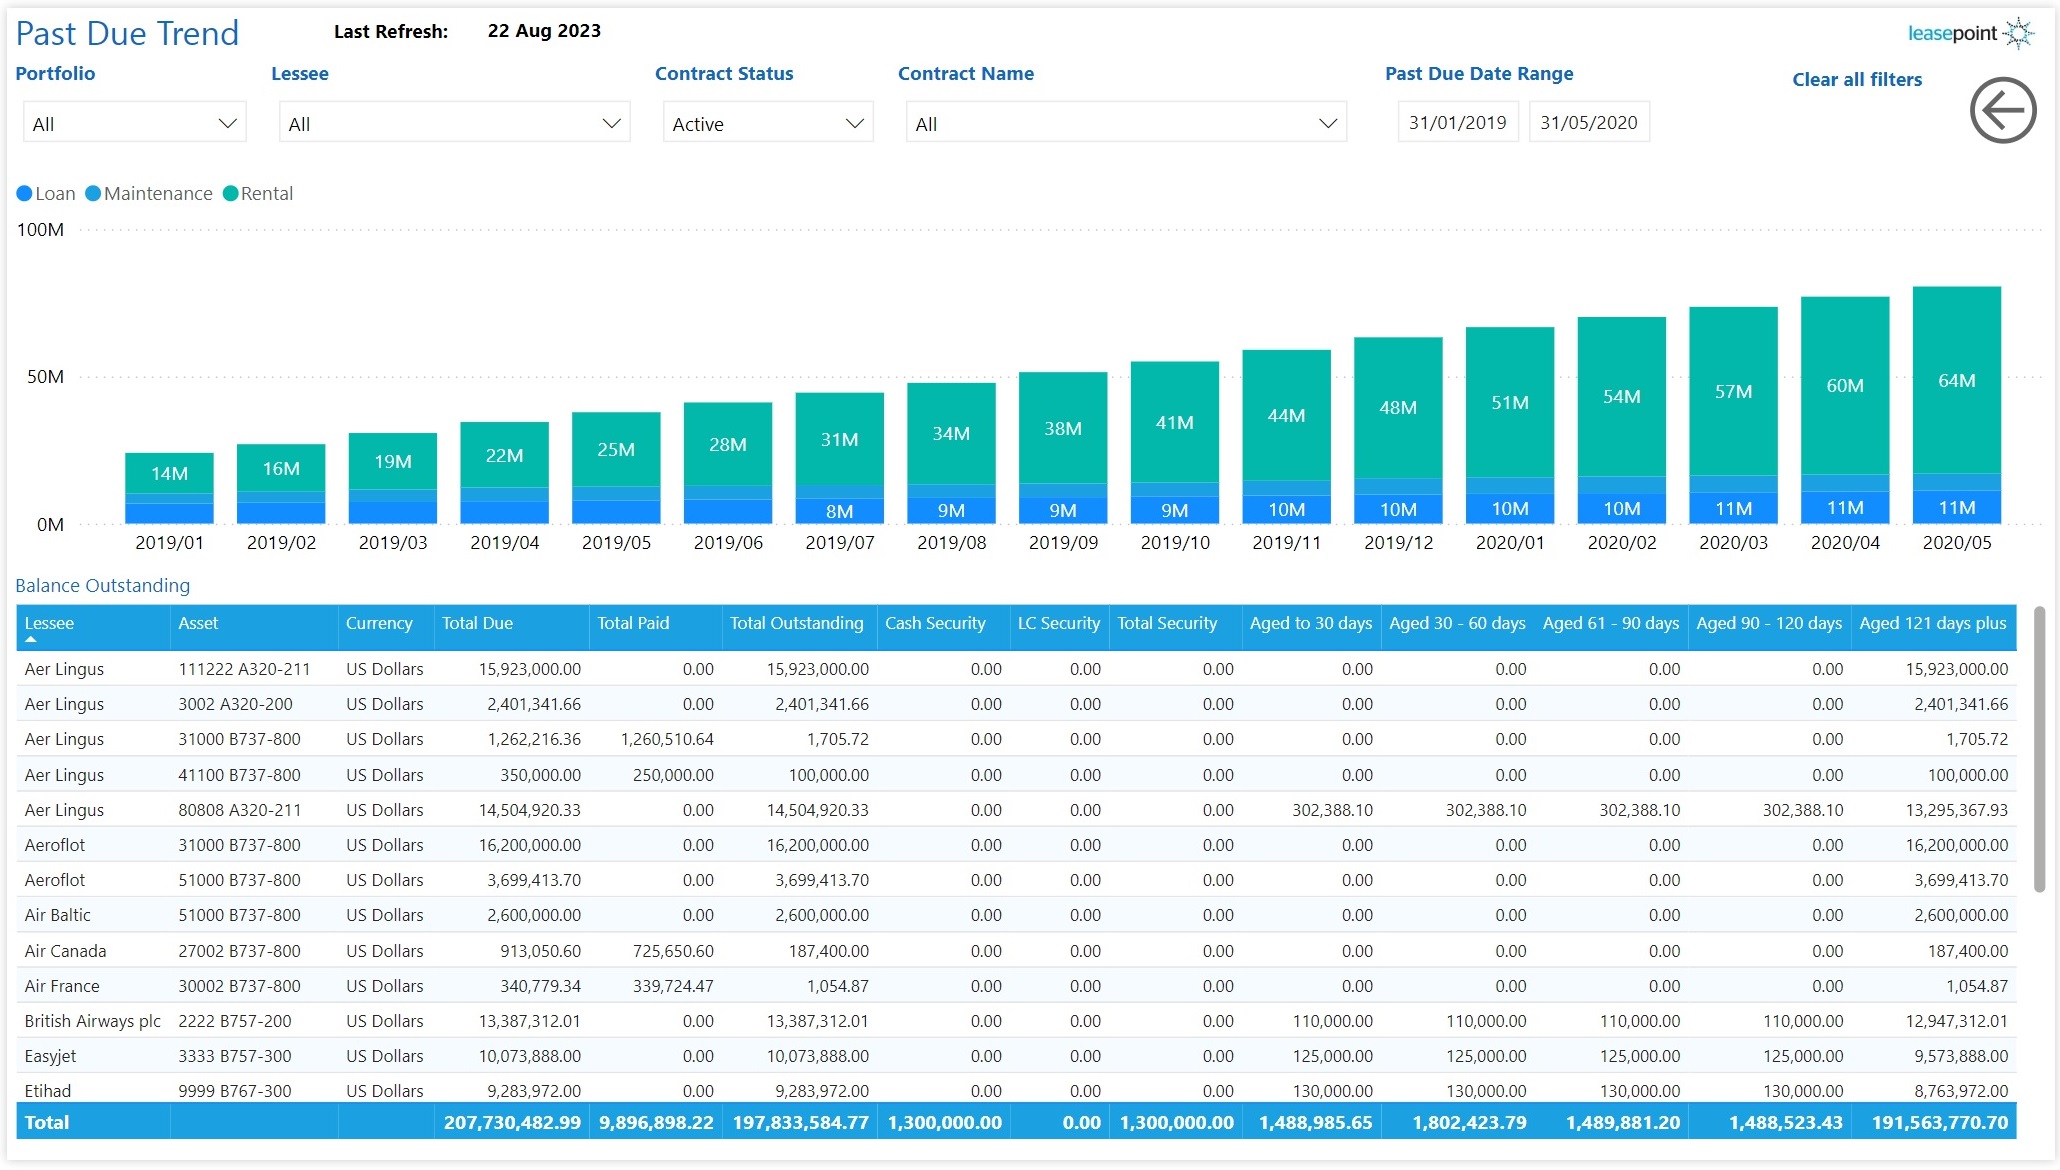Click Clear all filters
Screen dimensions: 2060x1170
coord(1857,80)
